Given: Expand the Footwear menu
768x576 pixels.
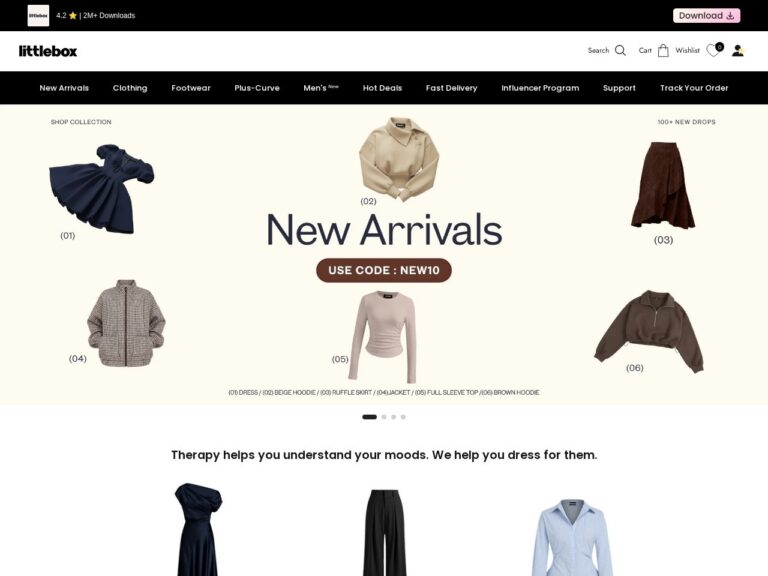Looking at the screenshot, I should click(x=191, y=88).
